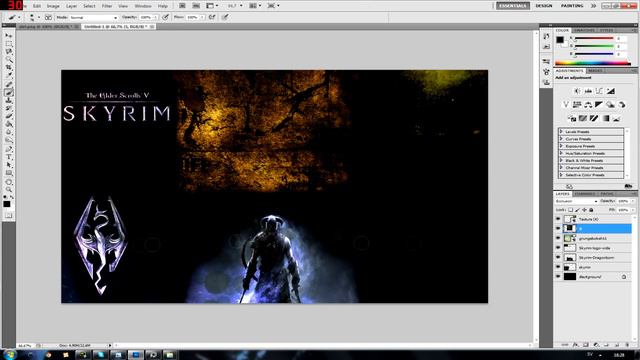Select the Horizontal Type tool
The width and height of the screenshot is (640, 360).
pos(9,157)
